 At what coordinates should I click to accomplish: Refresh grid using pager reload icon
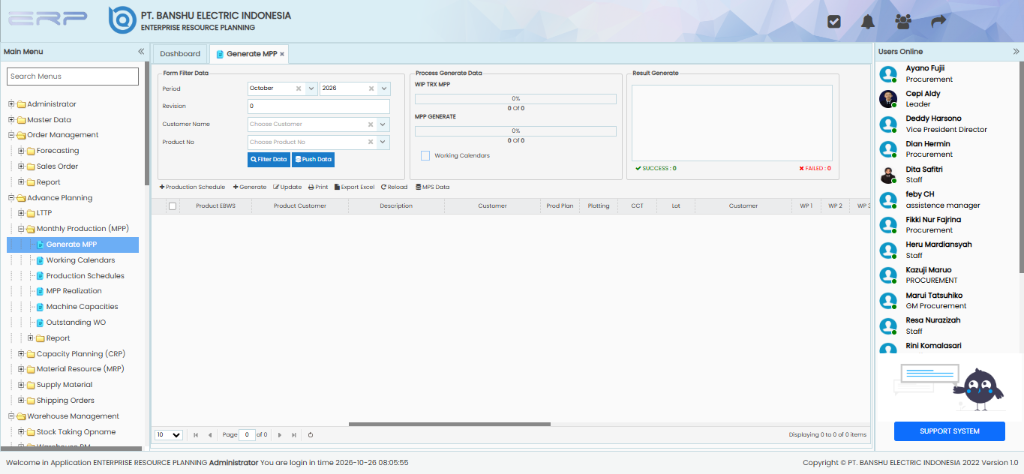310,435
